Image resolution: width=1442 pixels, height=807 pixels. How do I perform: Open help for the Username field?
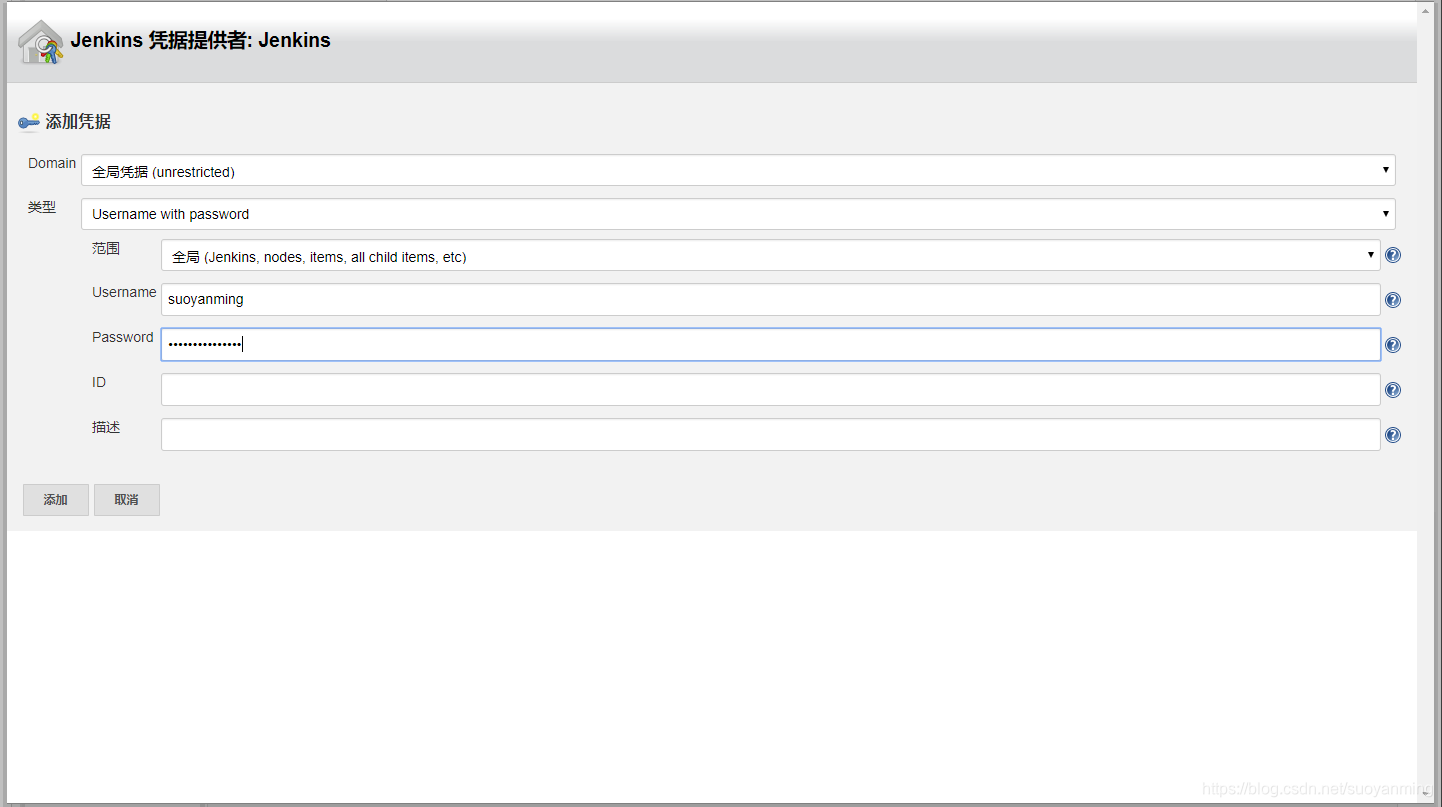point(1393,300)
